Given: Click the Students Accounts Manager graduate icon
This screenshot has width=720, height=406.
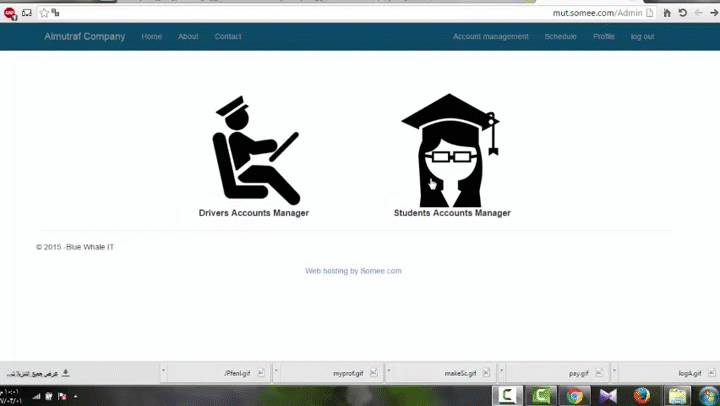Looking at the screenshot, I should click(450, 151).
